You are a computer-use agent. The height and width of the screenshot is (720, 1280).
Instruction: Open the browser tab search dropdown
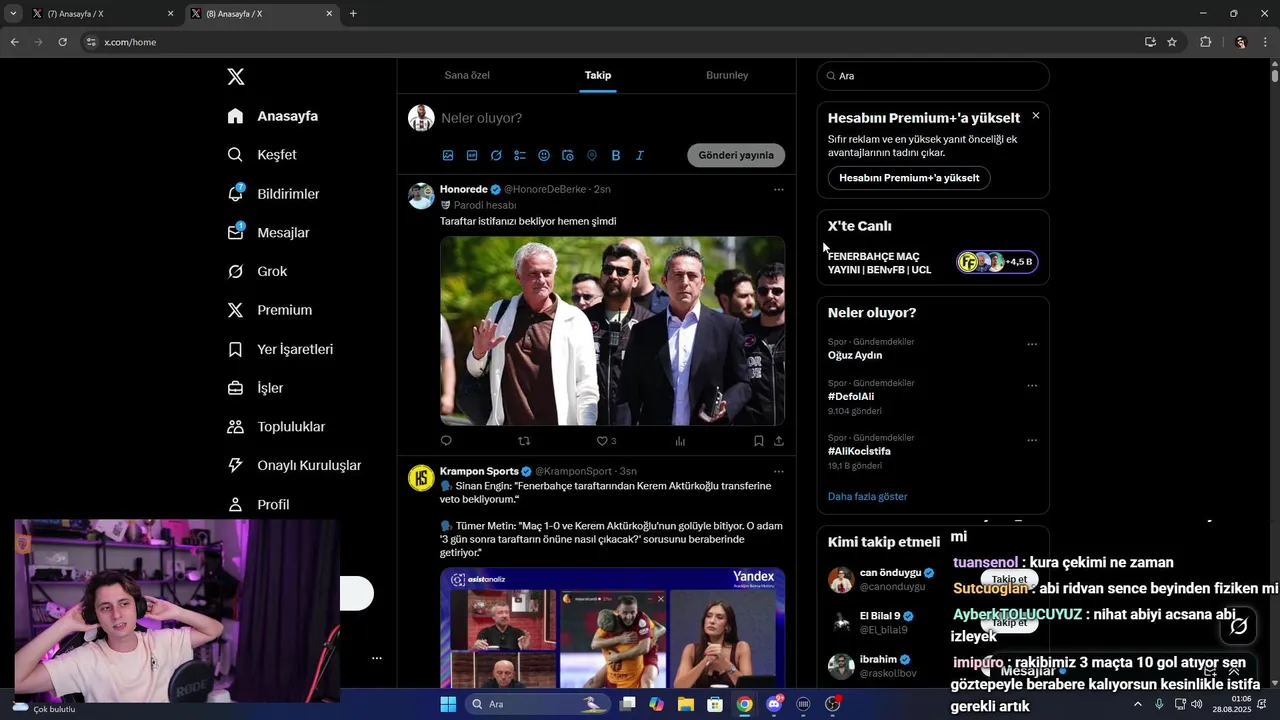click(x=13, y=14)
